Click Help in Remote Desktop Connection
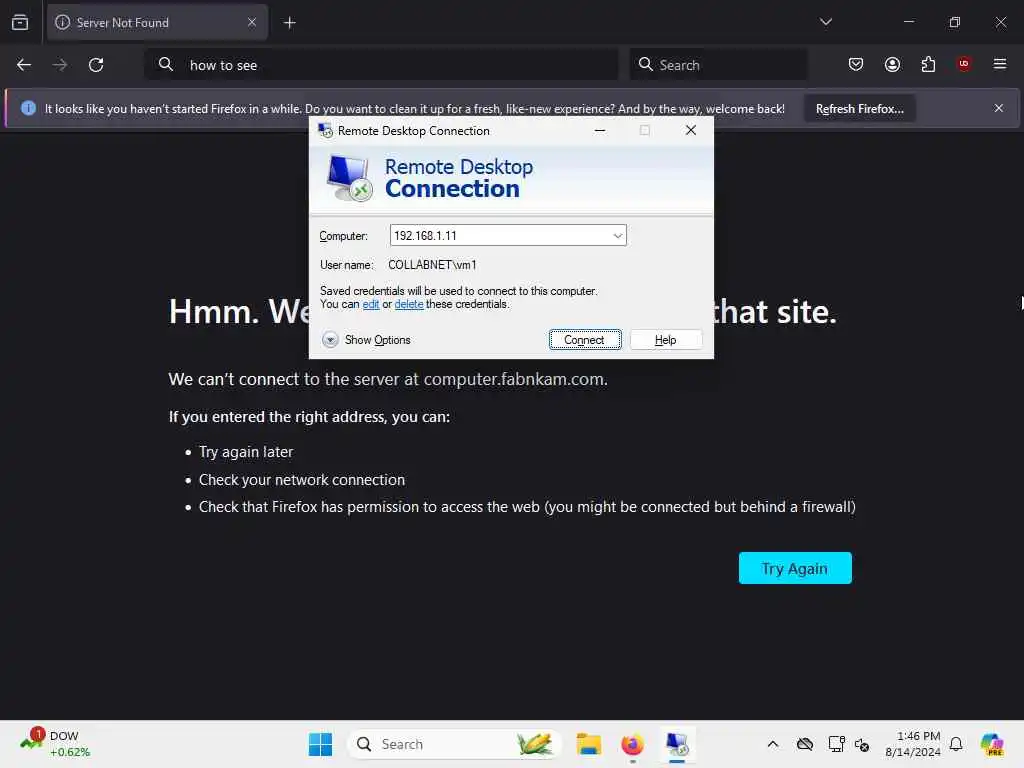Image resolution: width=1024 pixels, height=768 pixels. (665, 340)
